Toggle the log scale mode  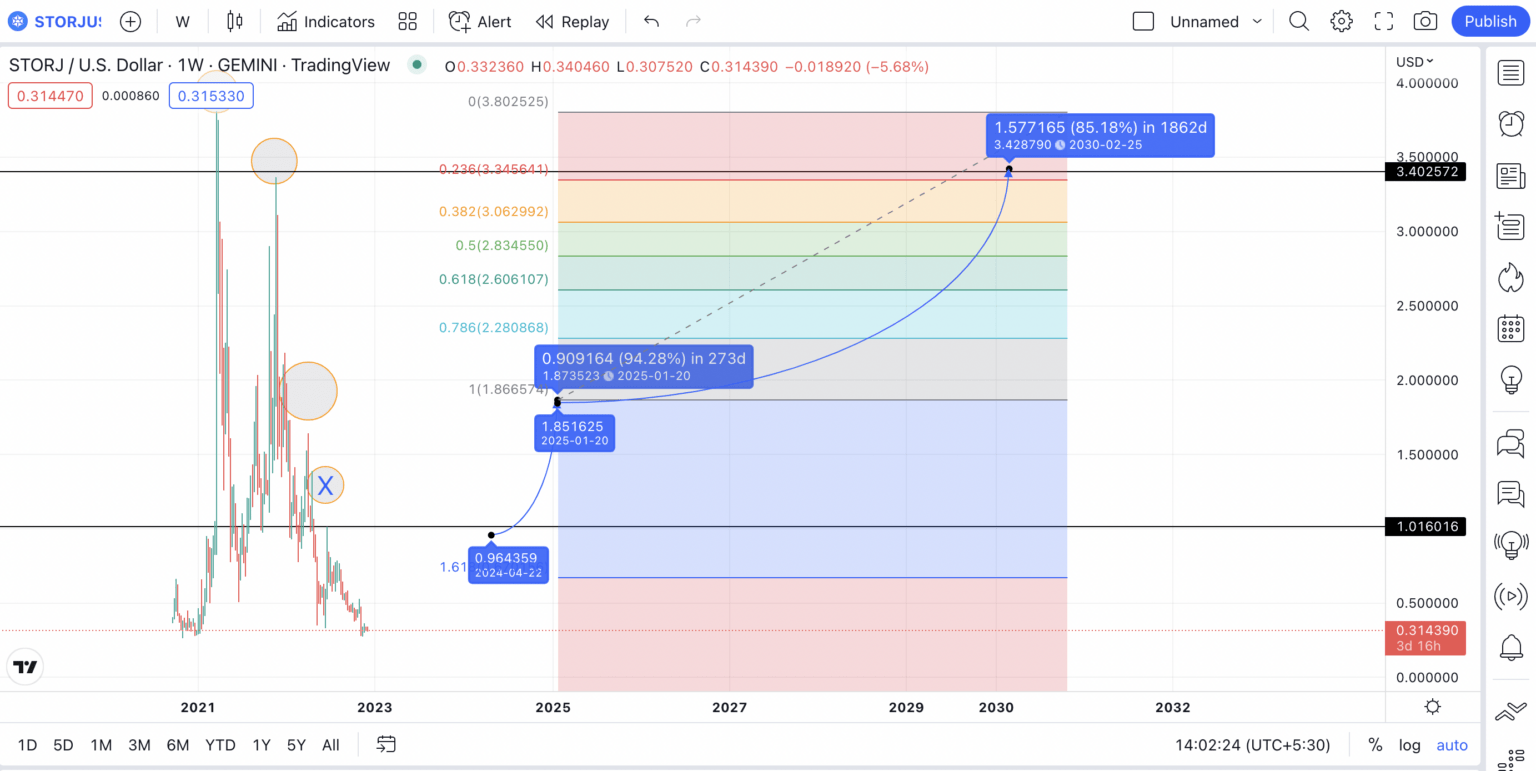pyautogui.click(x=1409, y=745)
